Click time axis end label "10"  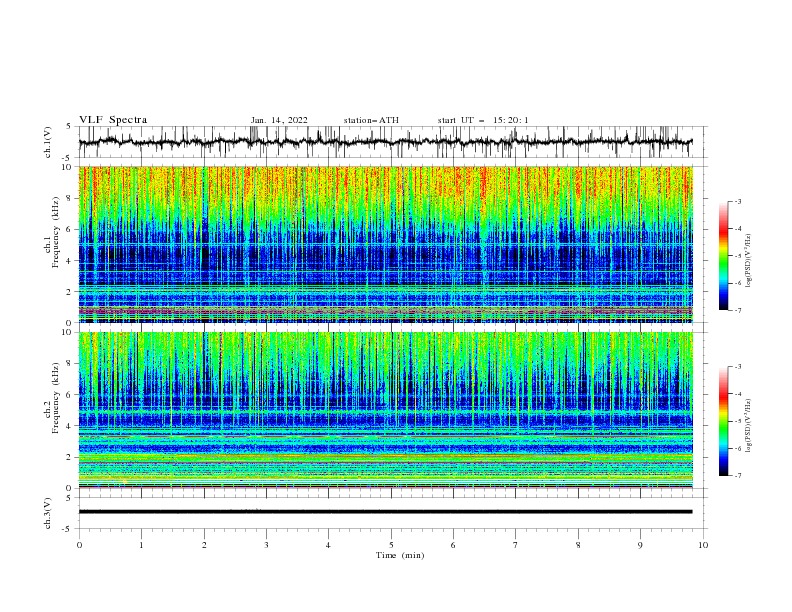pos(703,545)
